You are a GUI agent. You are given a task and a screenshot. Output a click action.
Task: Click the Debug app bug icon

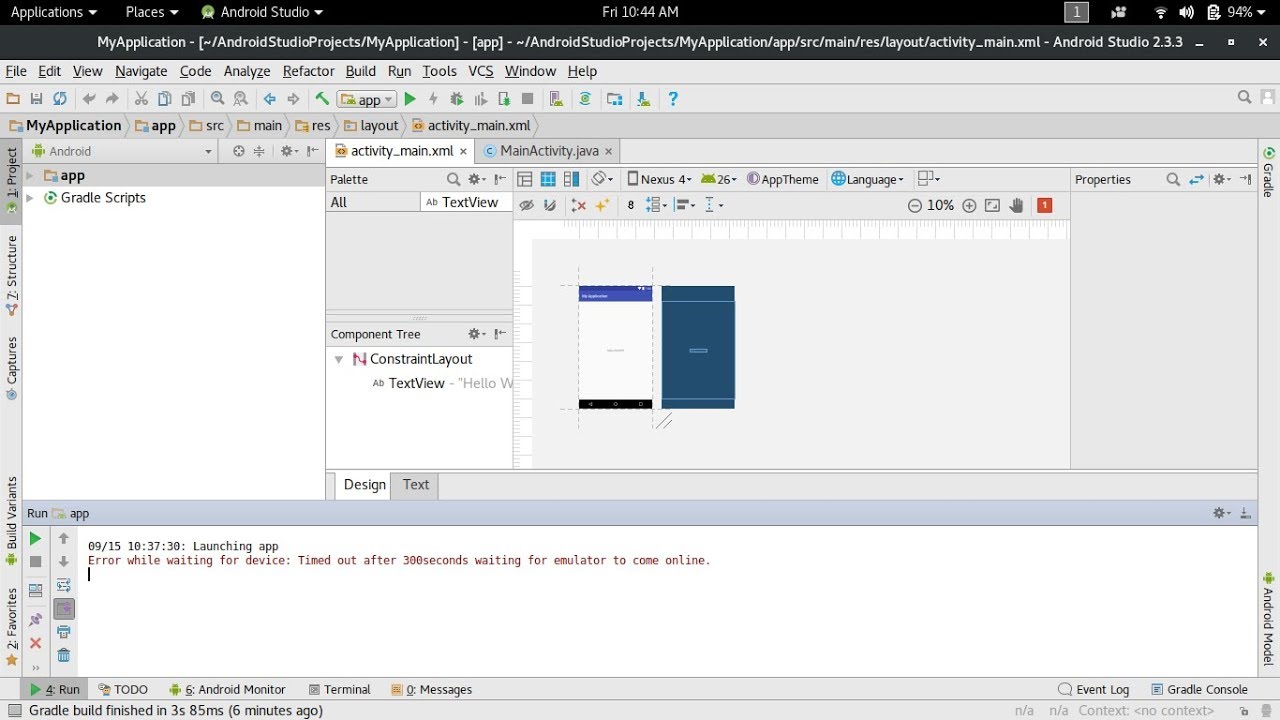(x=457, y=99)
